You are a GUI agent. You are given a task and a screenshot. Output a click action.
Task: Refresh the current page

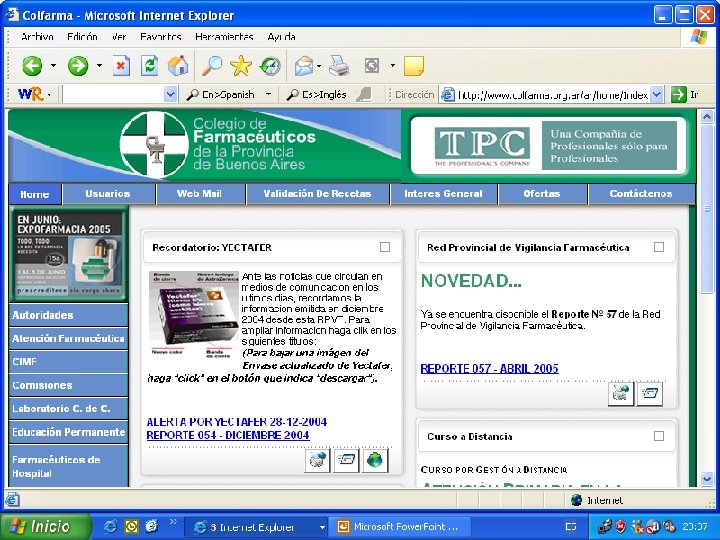pyautogui.click(x=150, y=66)
